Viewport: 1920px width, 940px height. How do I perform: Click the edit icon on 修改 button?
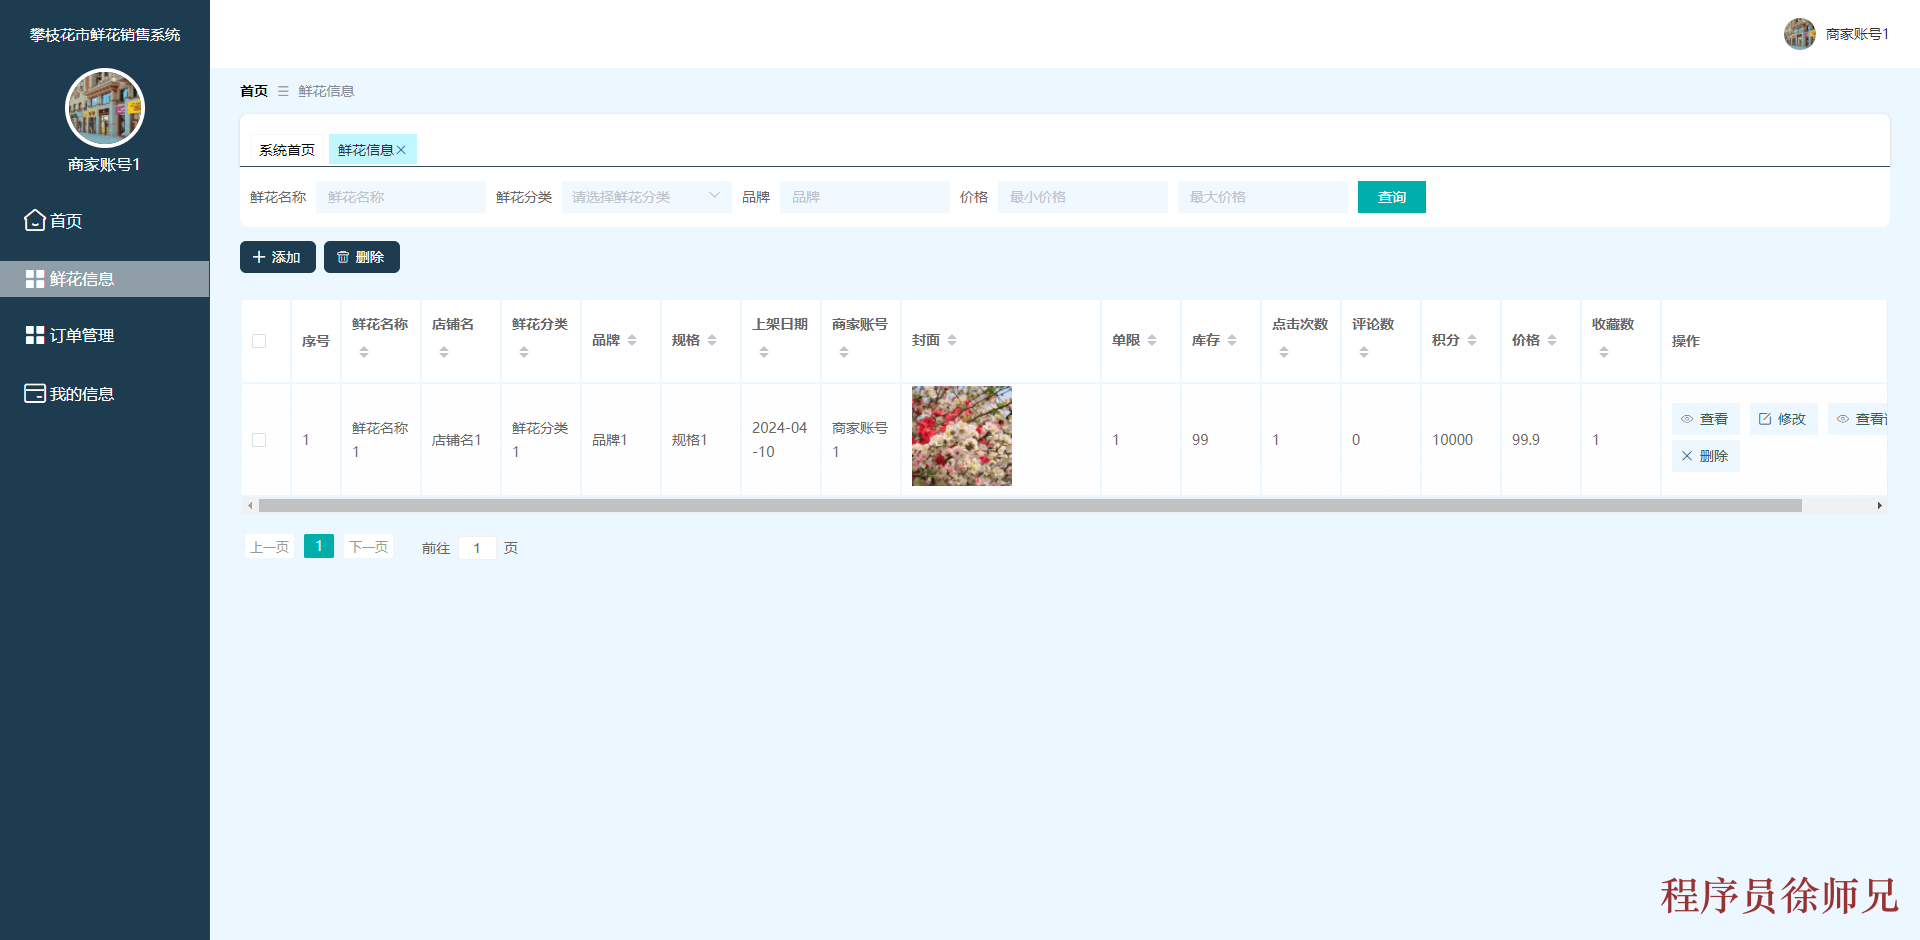(x=1766, y=419)
